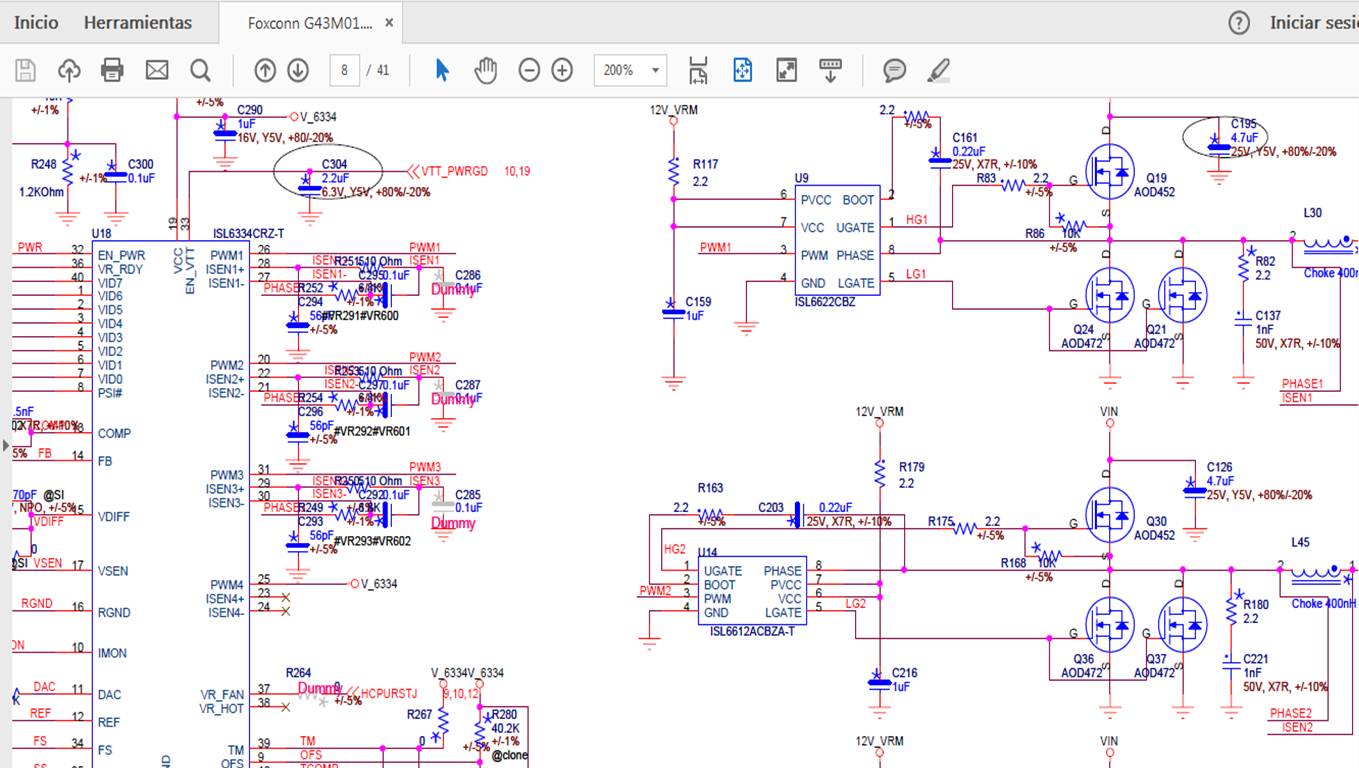Print the document with printer icon
This screenshot has width=1359, height=768.
click(x=112, y=70)
